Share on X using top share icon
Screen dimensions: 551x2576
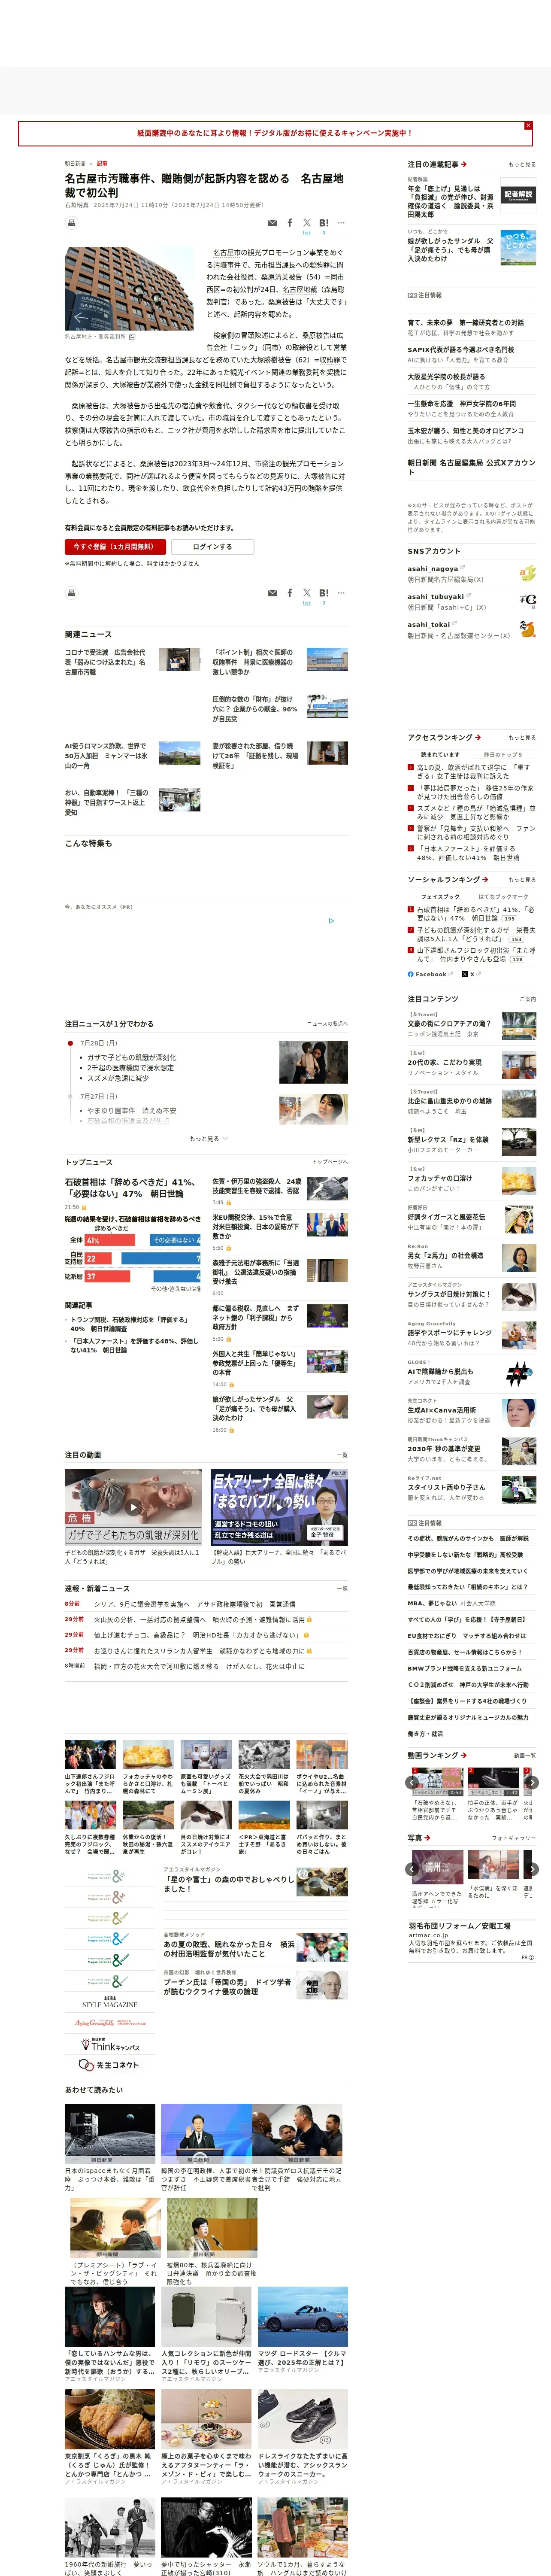(x=307, y=223)
